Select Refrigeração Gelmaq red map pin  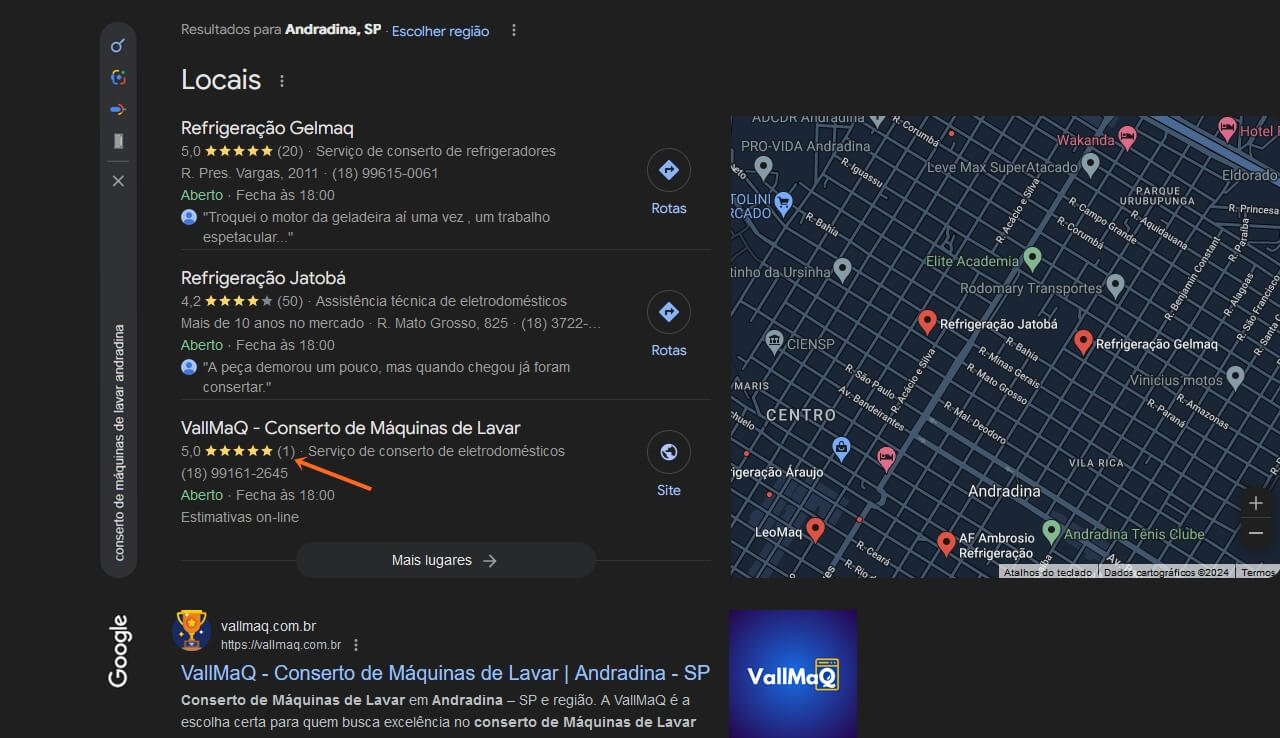[x=1082, y=343]
